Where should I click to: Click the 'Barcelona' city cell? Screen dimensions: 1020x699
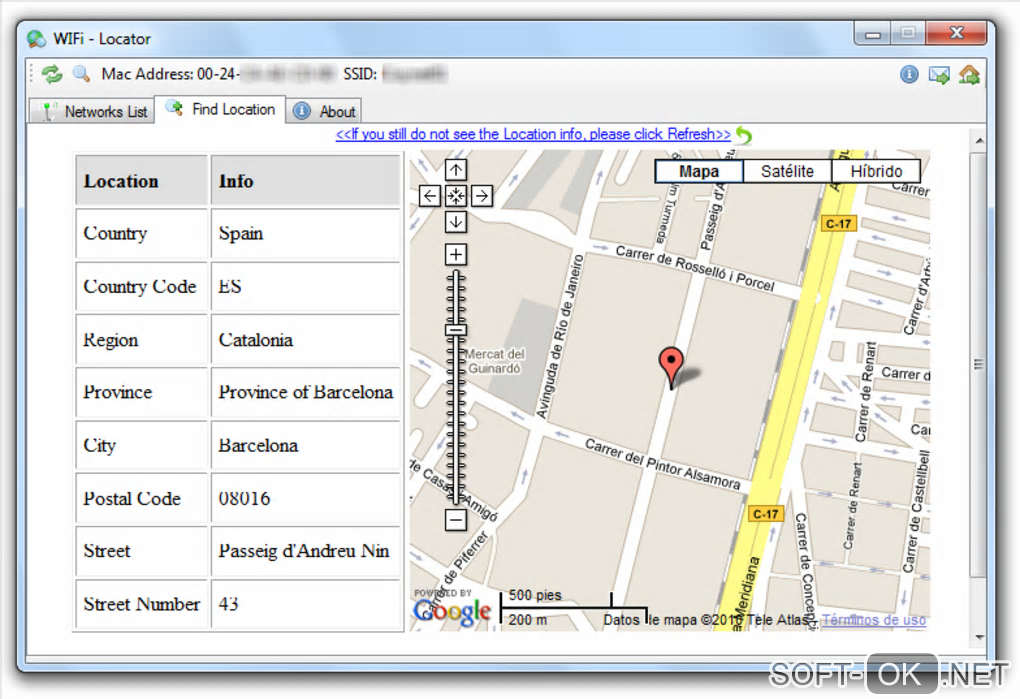pyautogui.click(x=305, y=446)
